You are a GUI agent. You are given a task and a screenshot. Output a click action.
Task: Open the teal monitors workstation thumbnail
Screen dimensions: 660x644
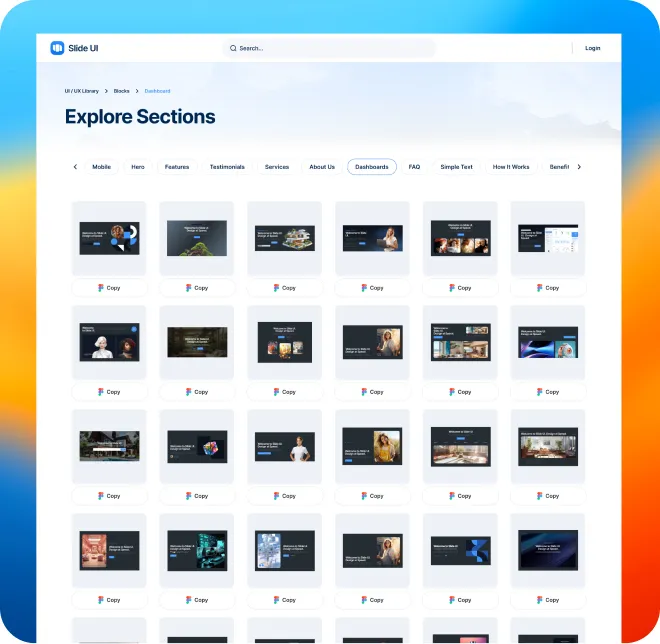(197, 550)
